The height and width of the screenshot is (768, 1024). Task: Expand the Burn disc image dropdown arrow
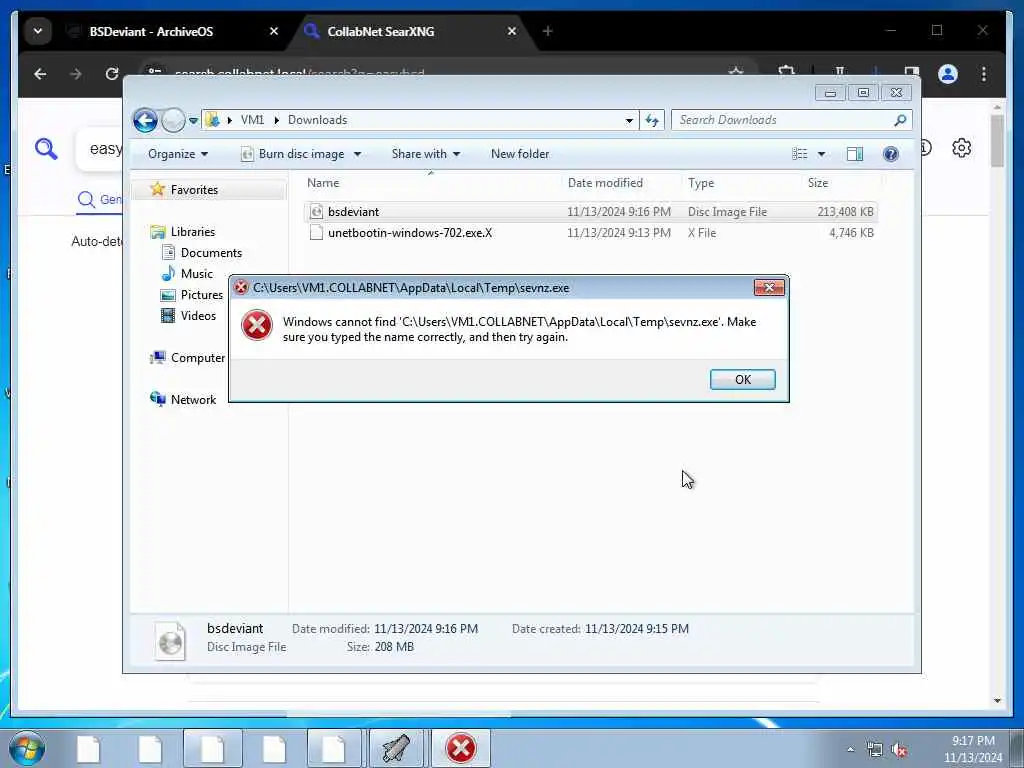pos(357,154)
